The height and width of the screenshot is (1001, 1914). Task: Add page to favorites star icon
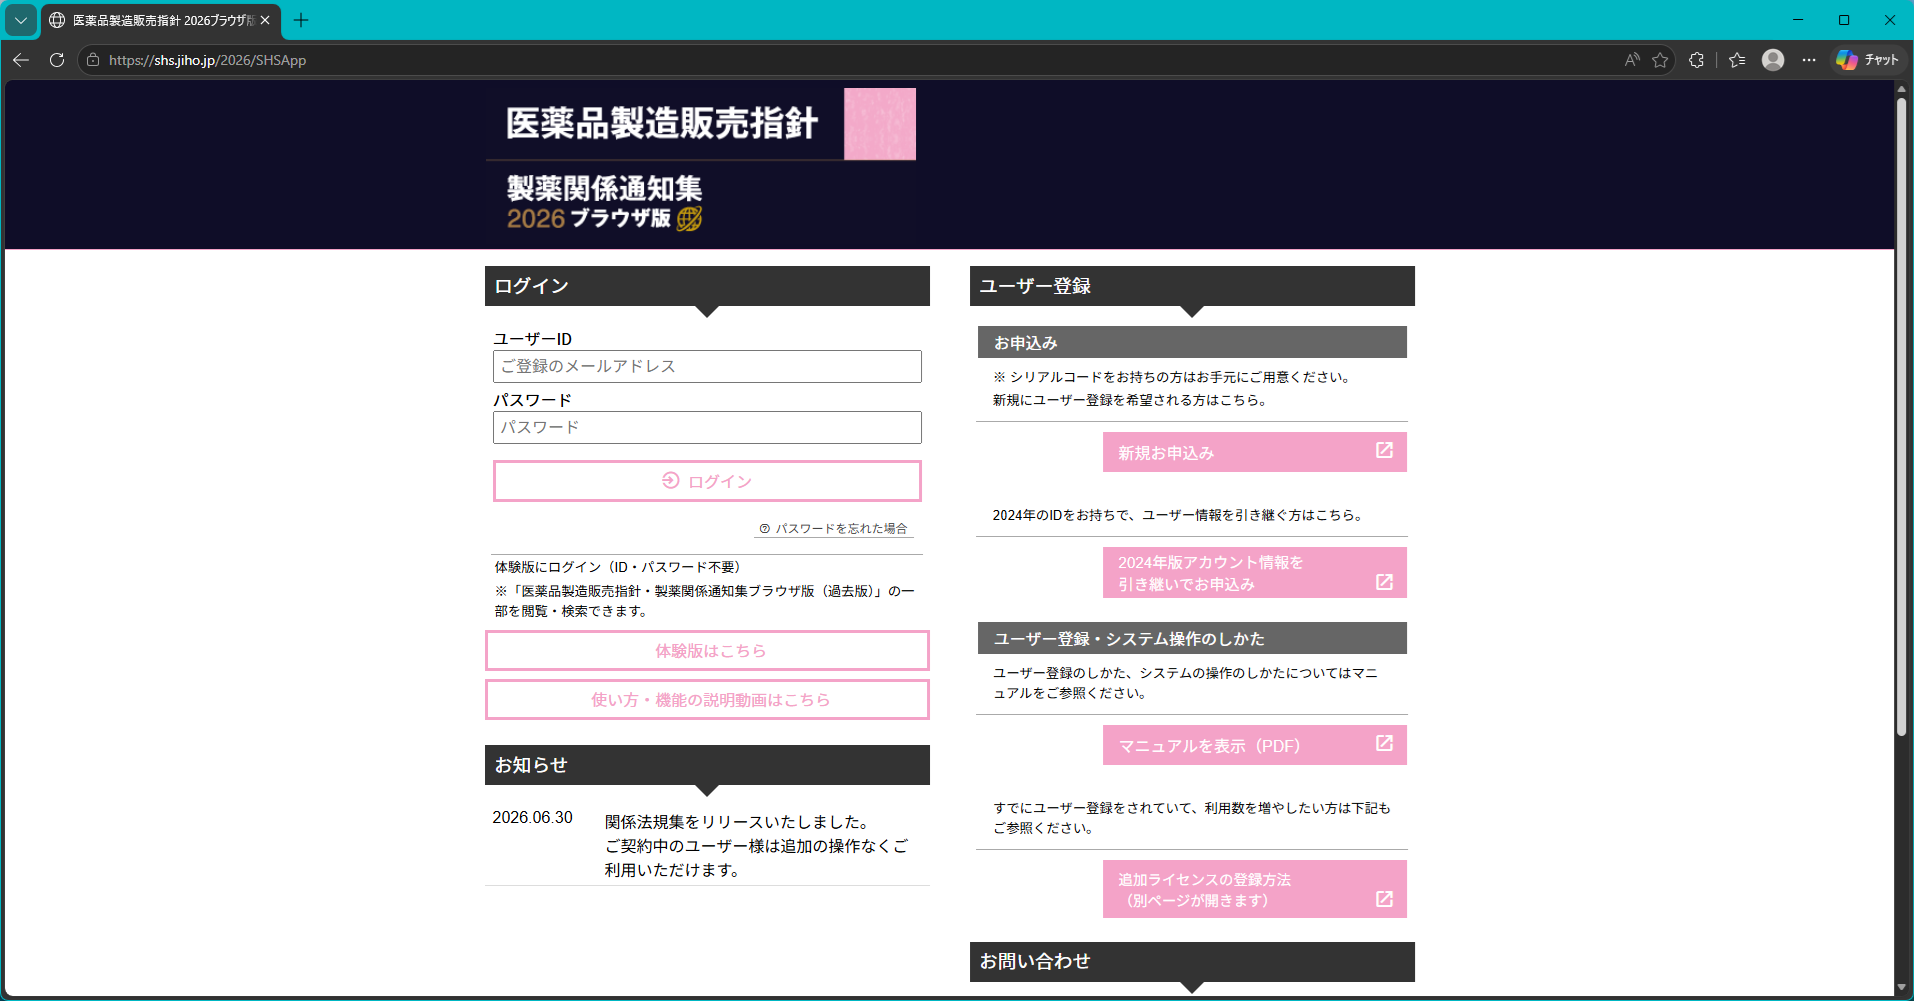click(x=1660, y=60)
